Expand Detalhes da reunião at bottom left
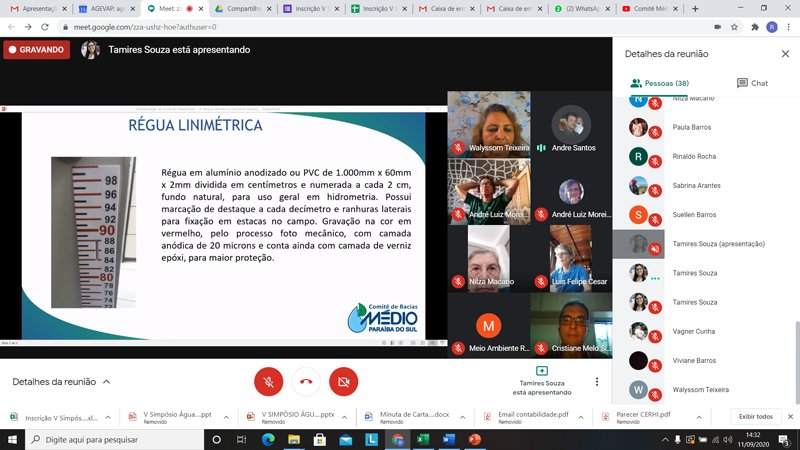 tap(61, 381)
